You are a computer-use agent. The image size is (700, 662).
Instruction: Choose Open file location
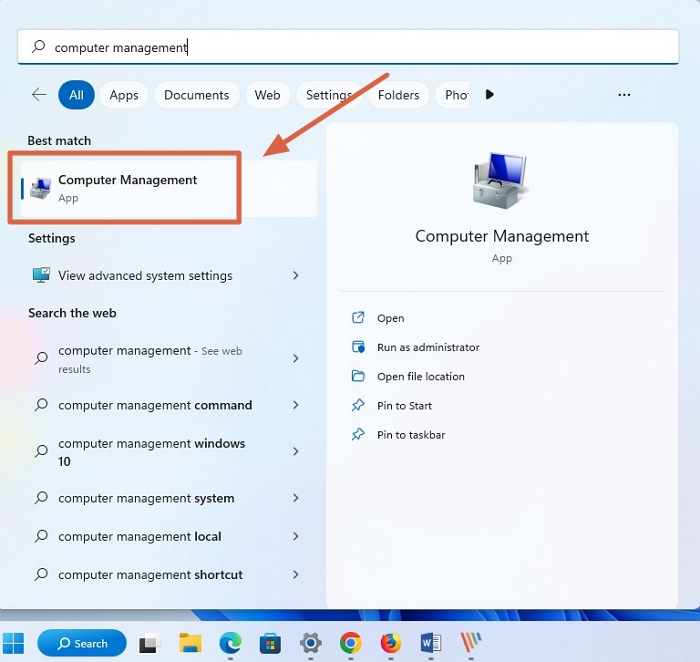[x=421, y=376]
